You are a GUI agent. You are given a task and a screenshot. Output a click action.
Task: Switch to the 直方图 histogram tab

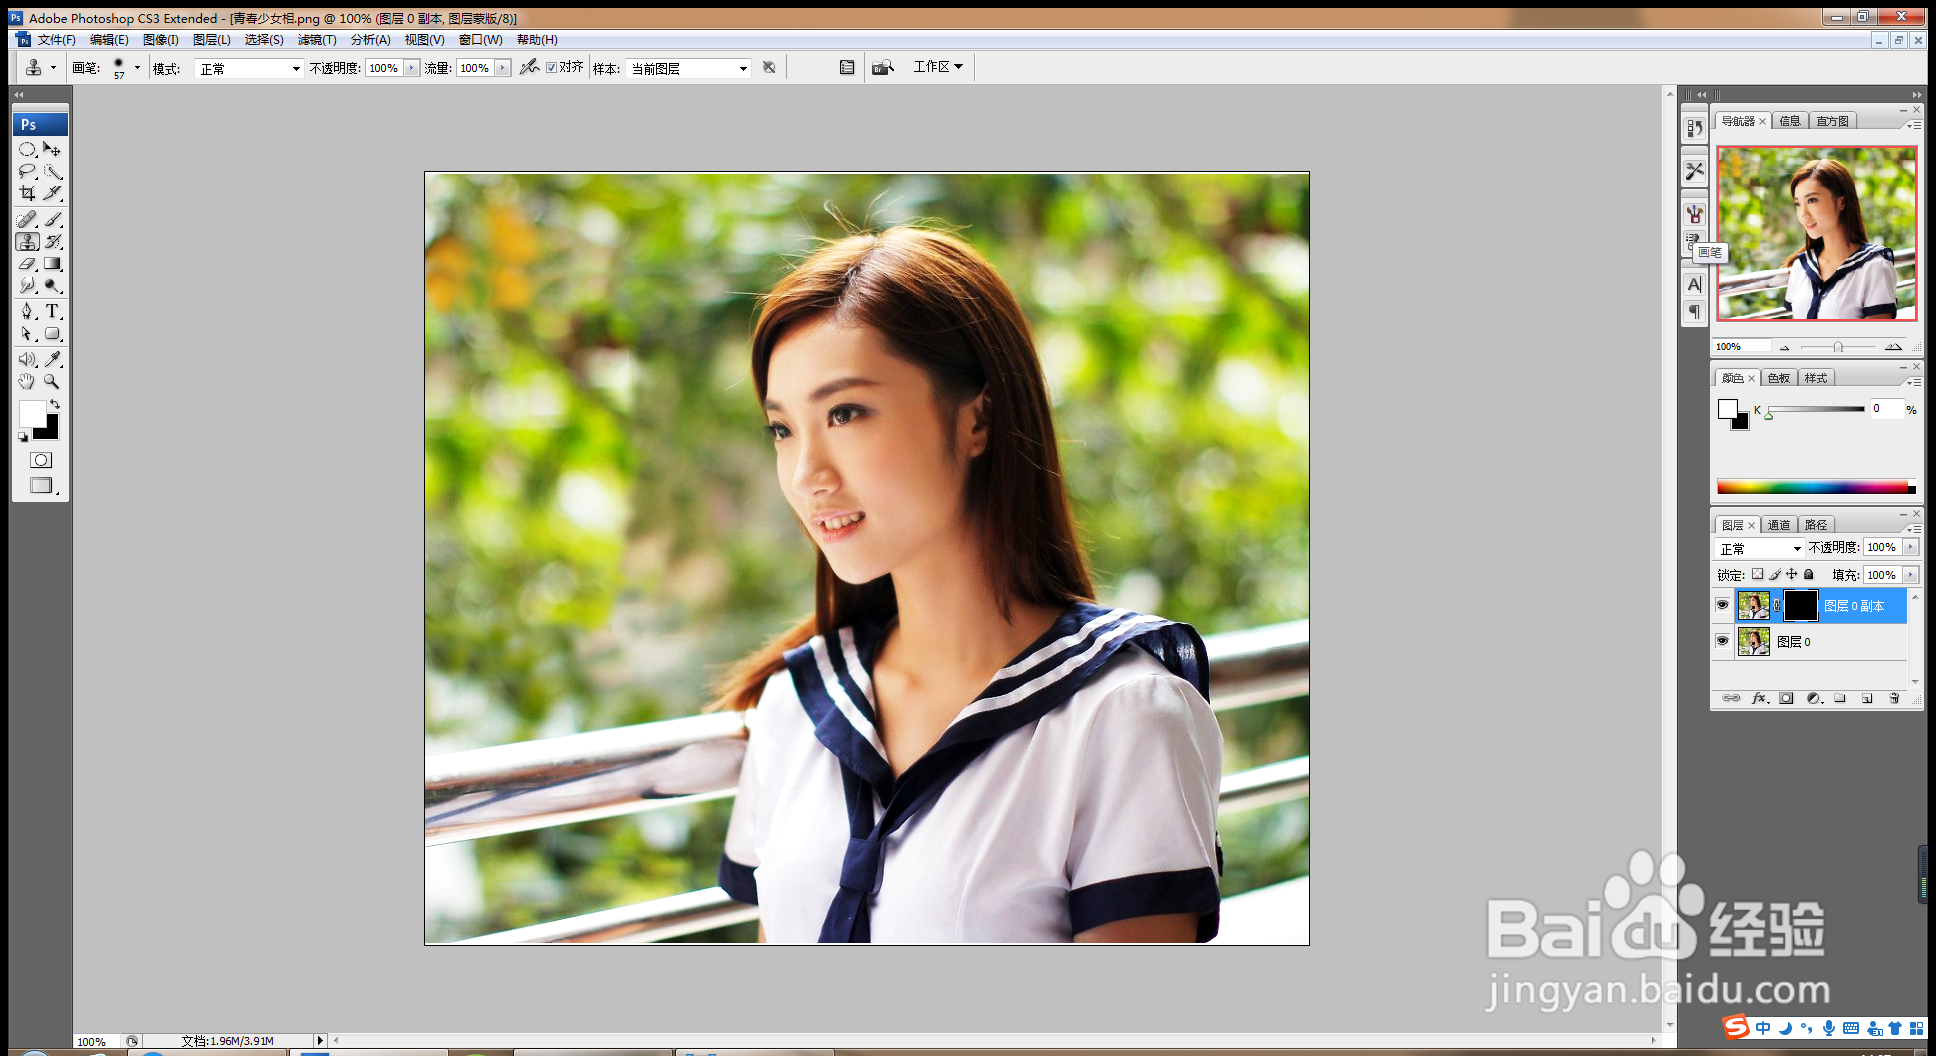(1833, 121)
